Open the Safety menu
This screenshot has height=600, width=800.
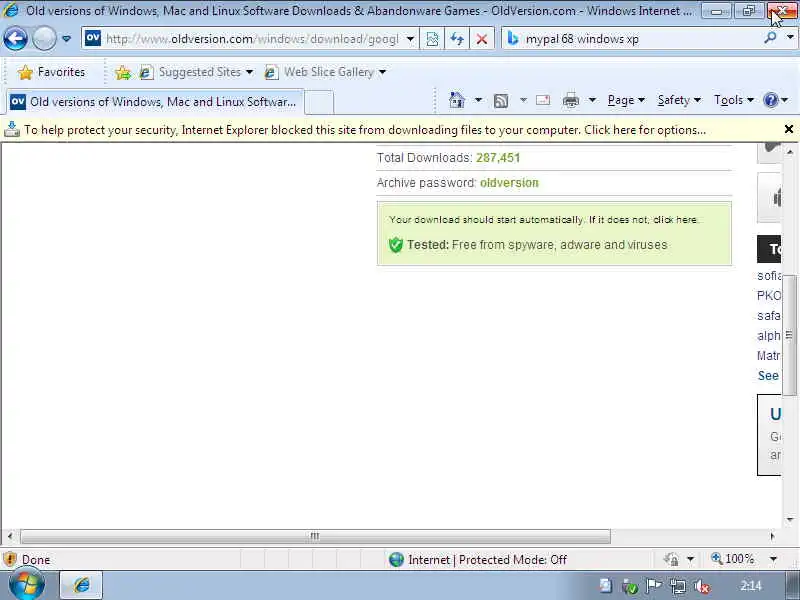[x=679, y=100]
